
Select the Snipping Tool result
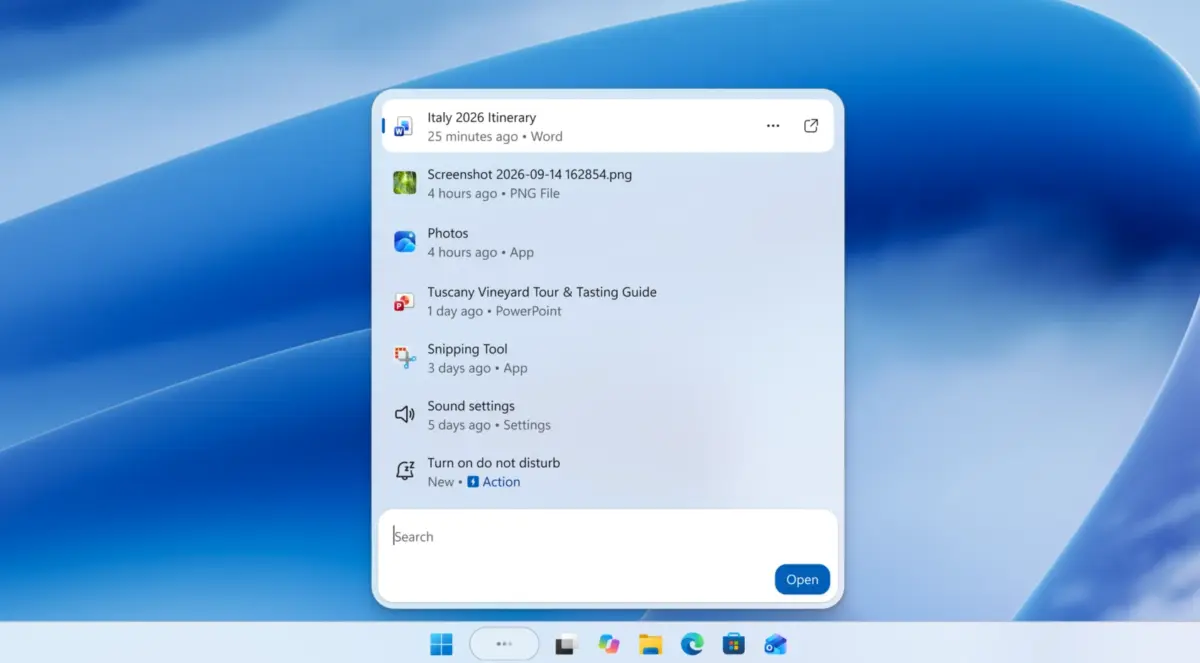pos(607,358)
